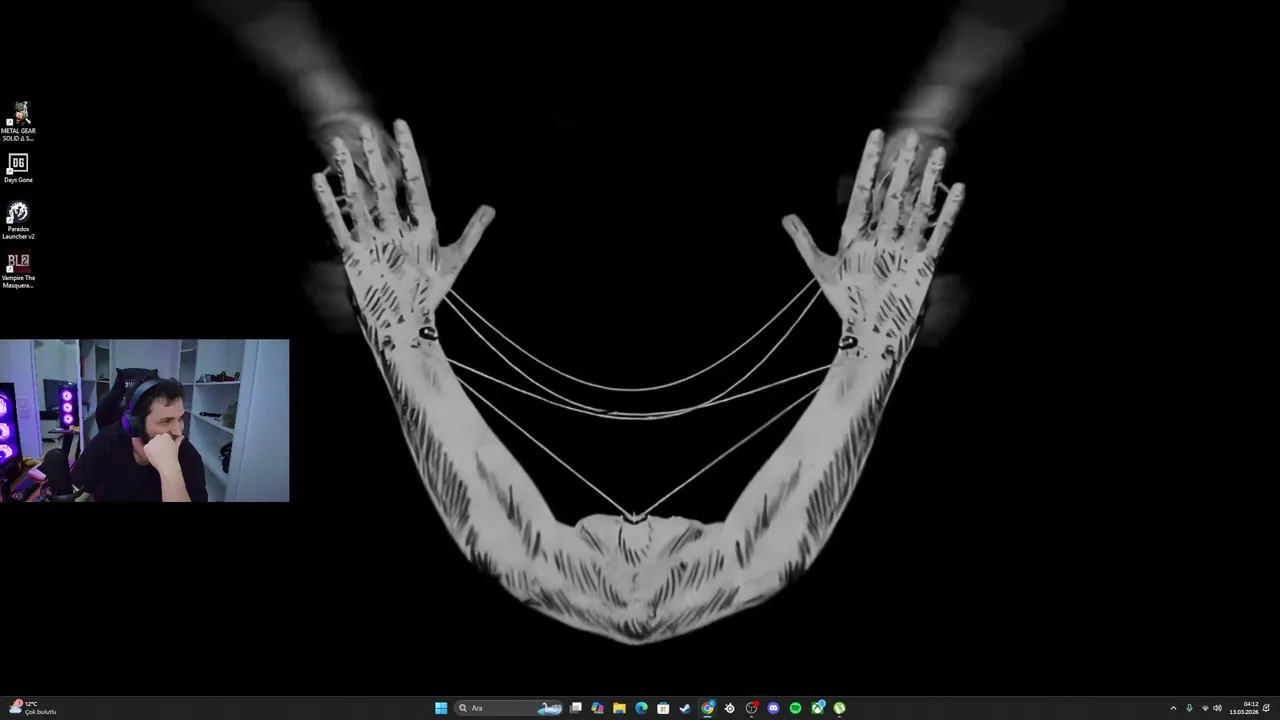Open OBS Studio from the taskbar
The height and width of the screenshot is (720, 1280).
pos(752,708)
